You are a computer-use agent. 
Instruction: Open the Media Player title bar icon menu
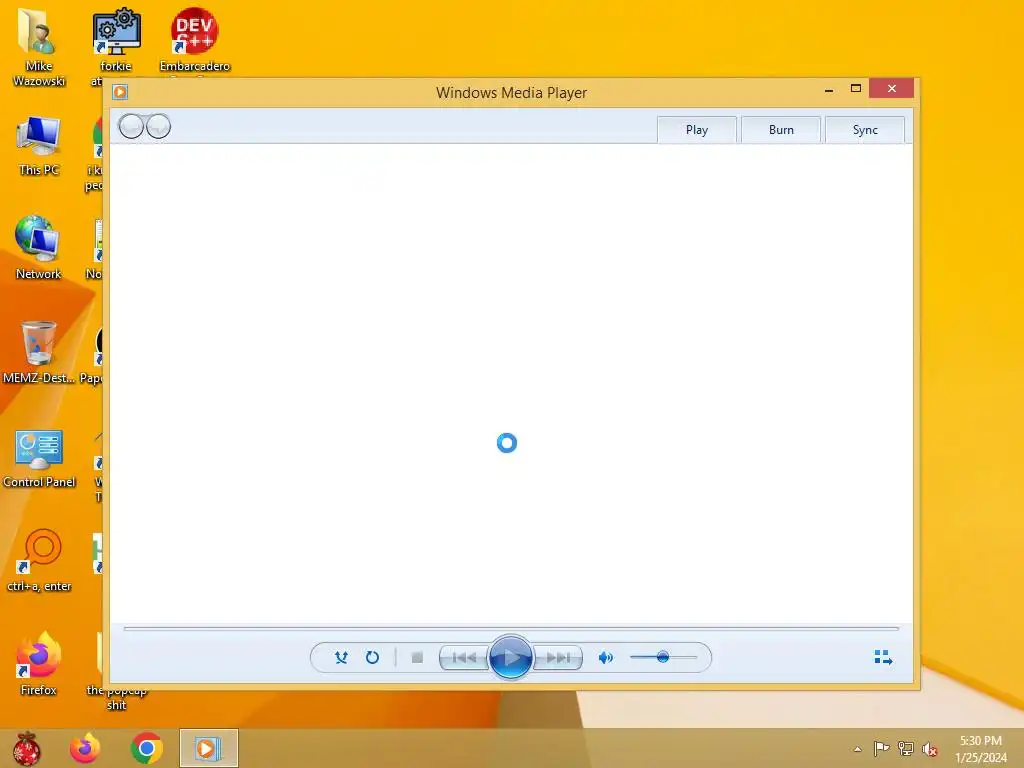coord(120,92)
